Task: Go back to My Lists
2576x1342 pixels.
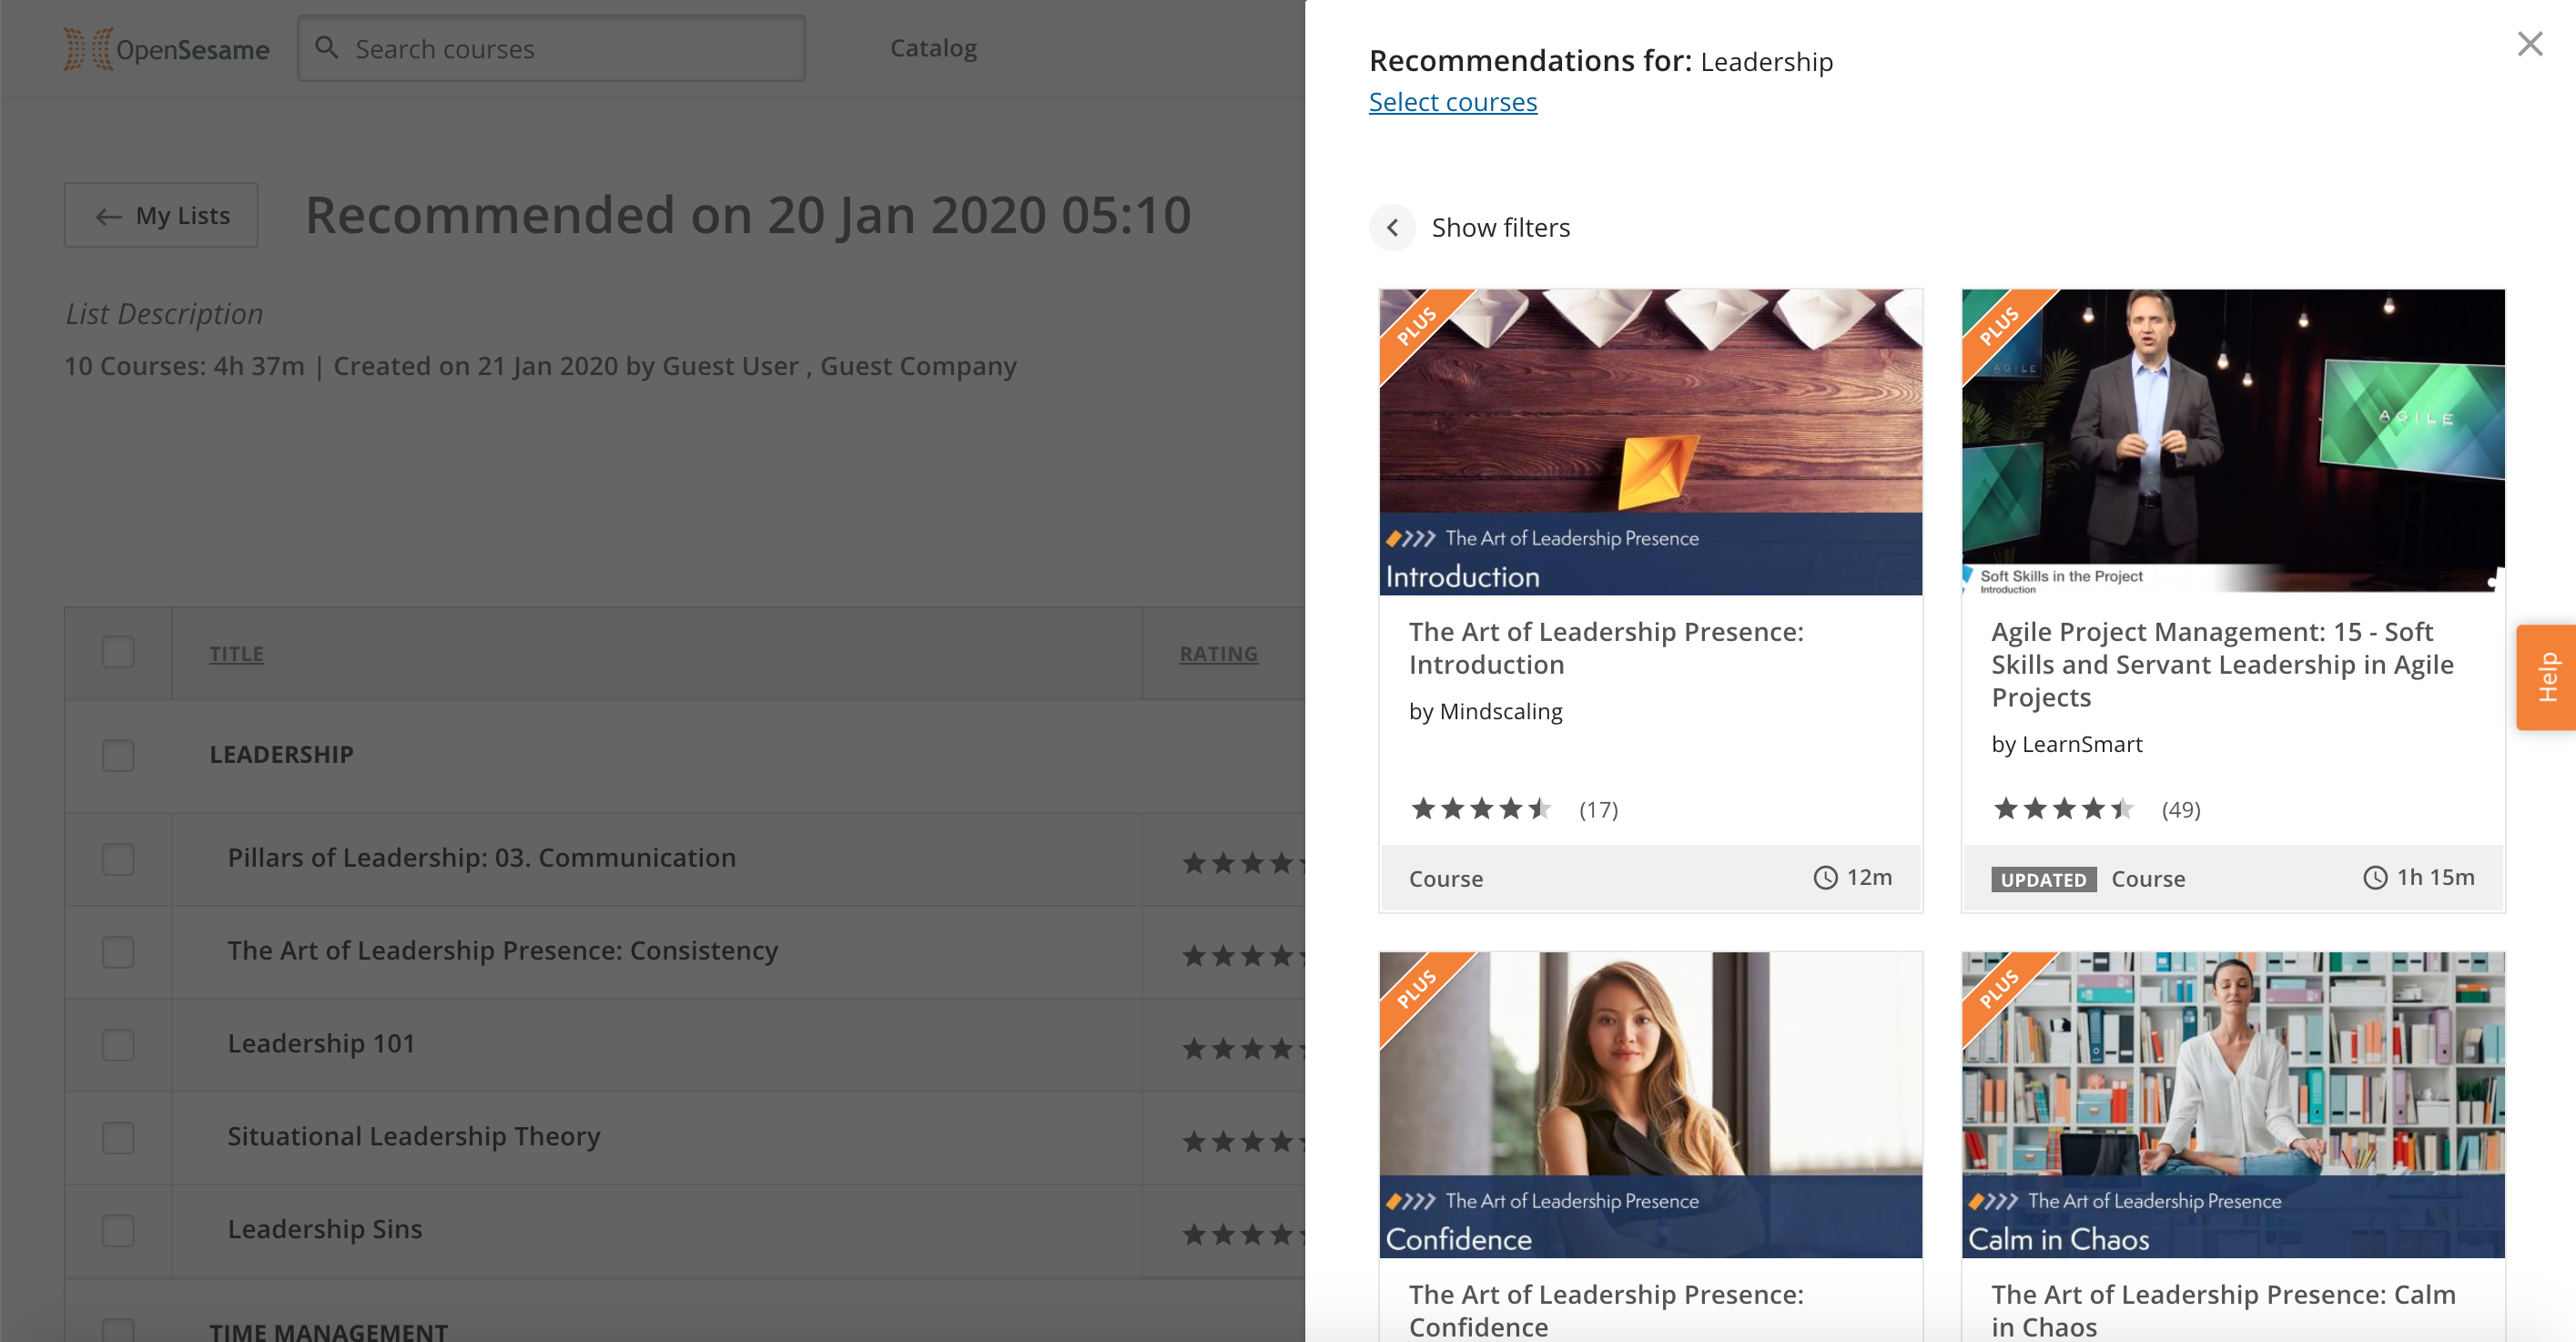Action: (161, 215)
